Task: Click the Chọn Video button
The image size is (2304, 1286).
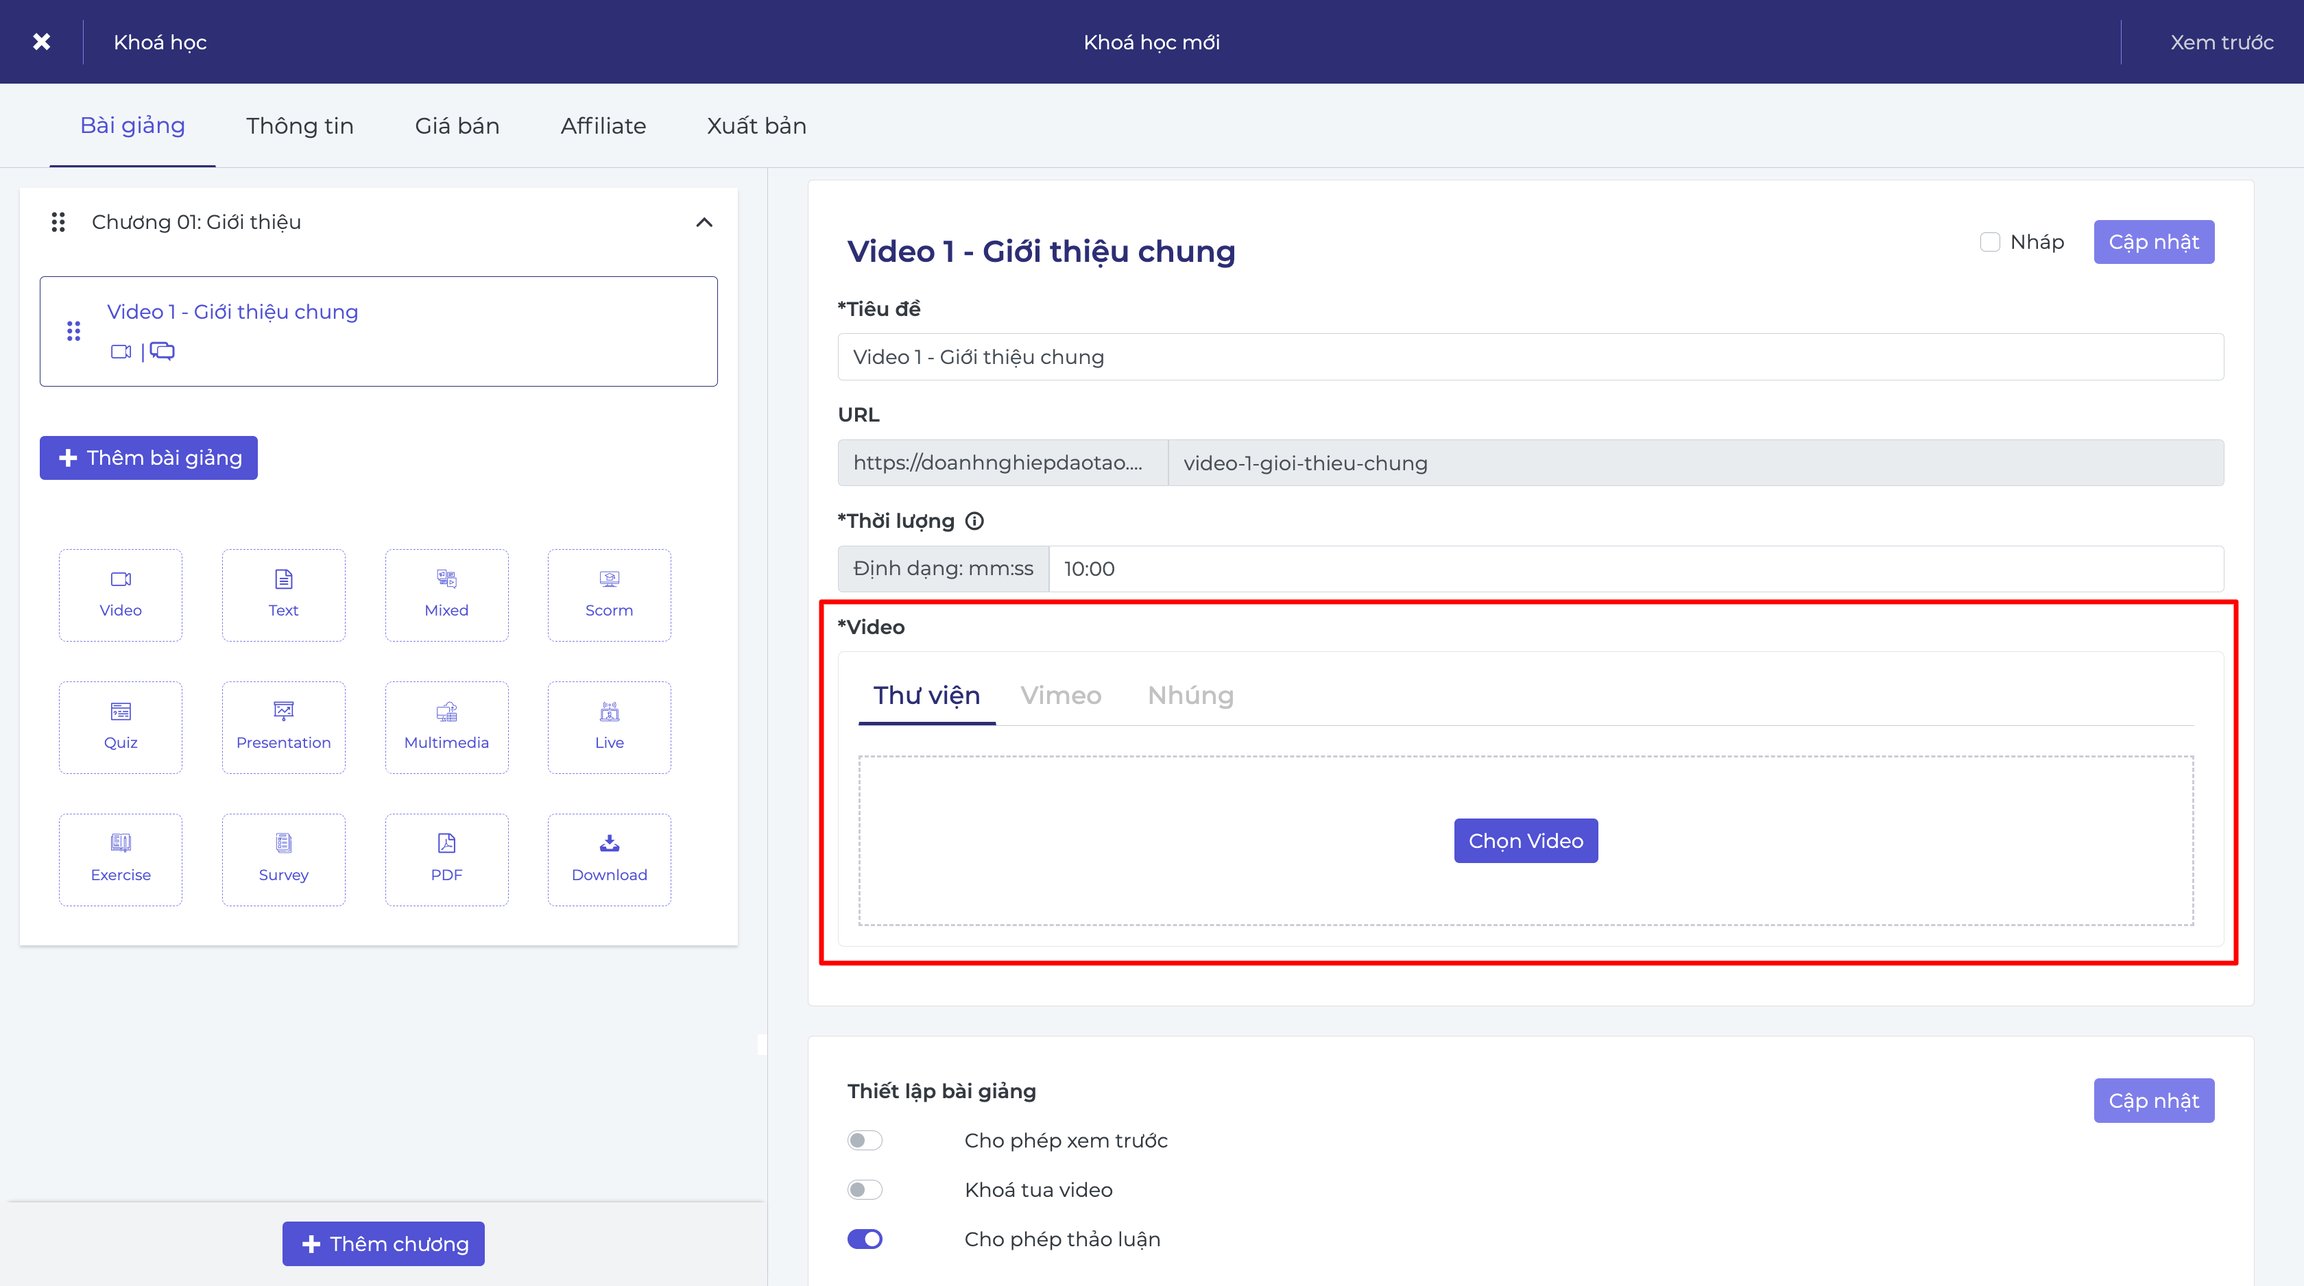Action: point(1525,841)
